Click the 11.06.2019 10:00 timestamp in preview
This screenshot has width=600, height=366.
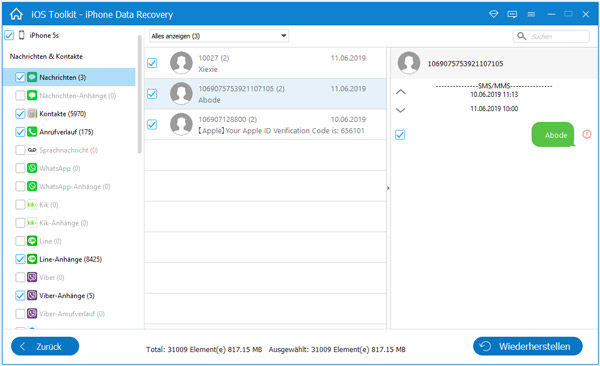click(494, 109)
